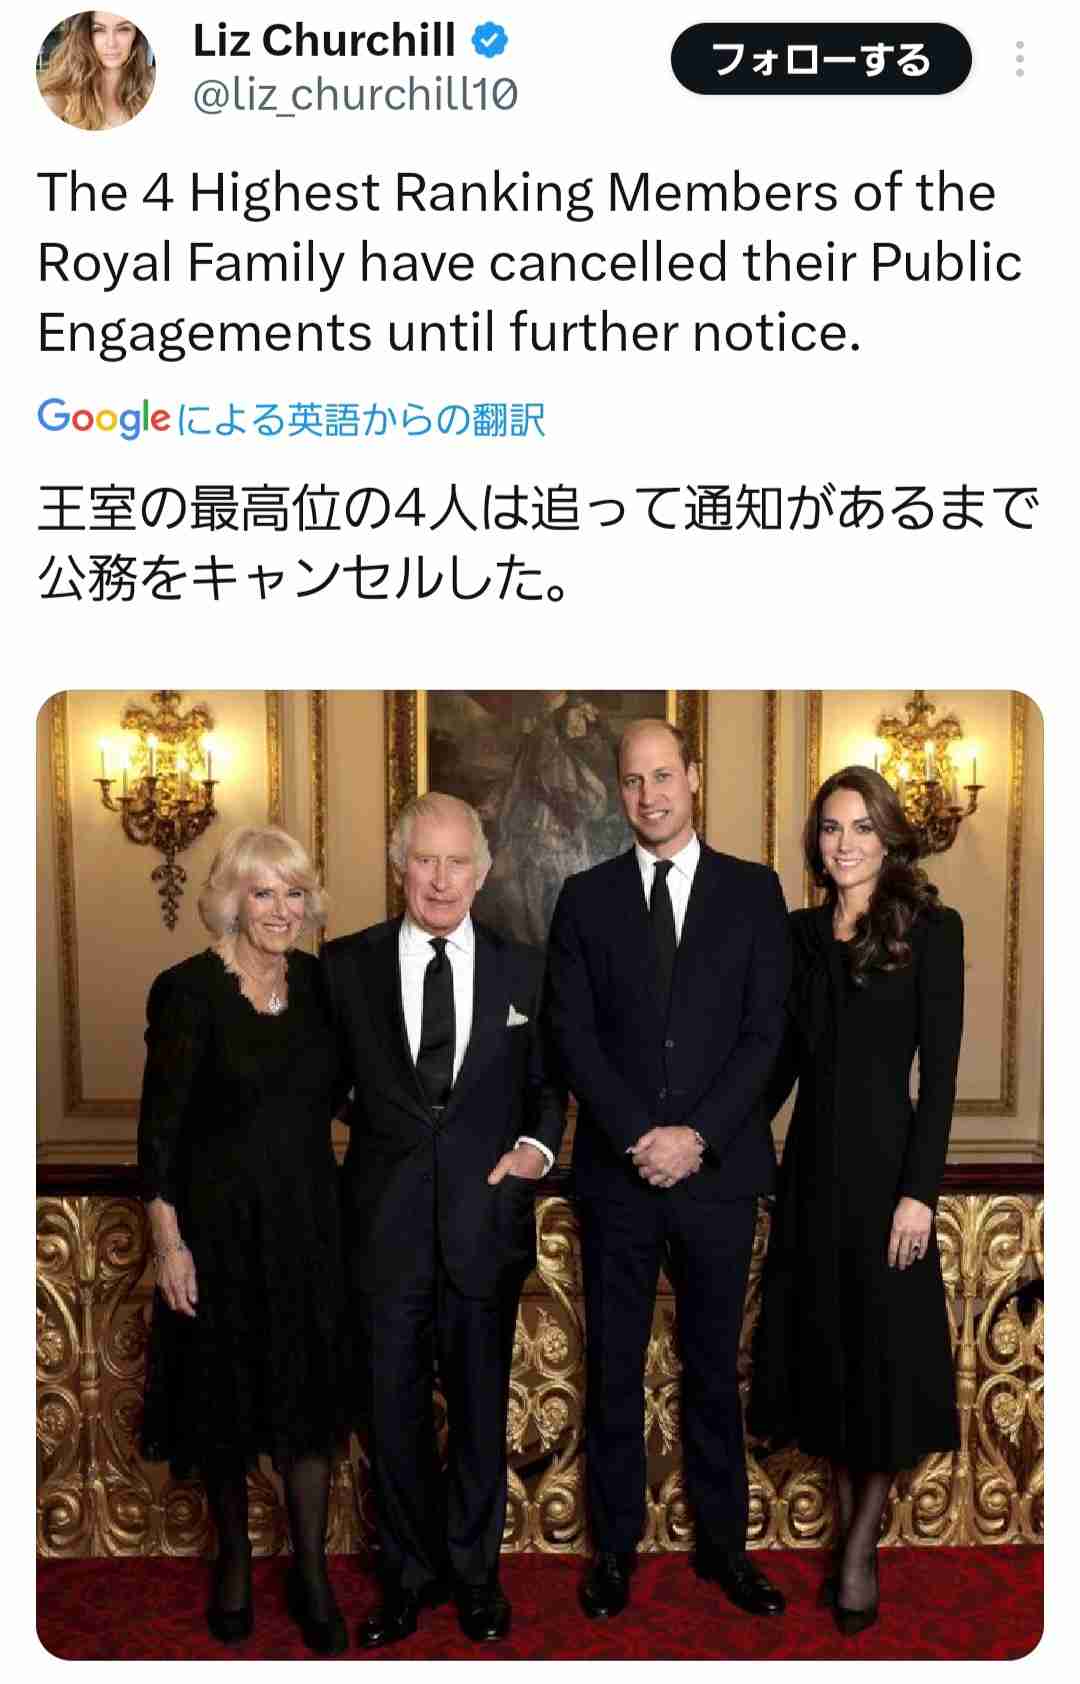Click the Google logo in translation label
The height and width of the screenshot is (1684, 1080).
[x=103, y=418]
